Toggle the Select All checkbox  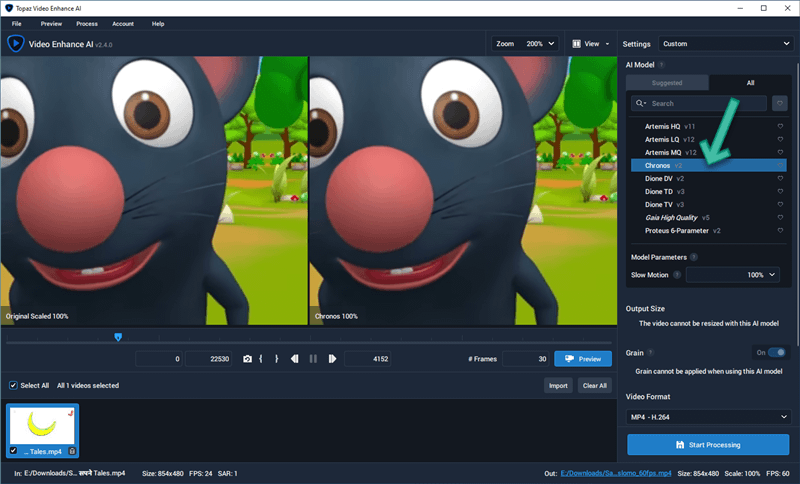point(13,386)
